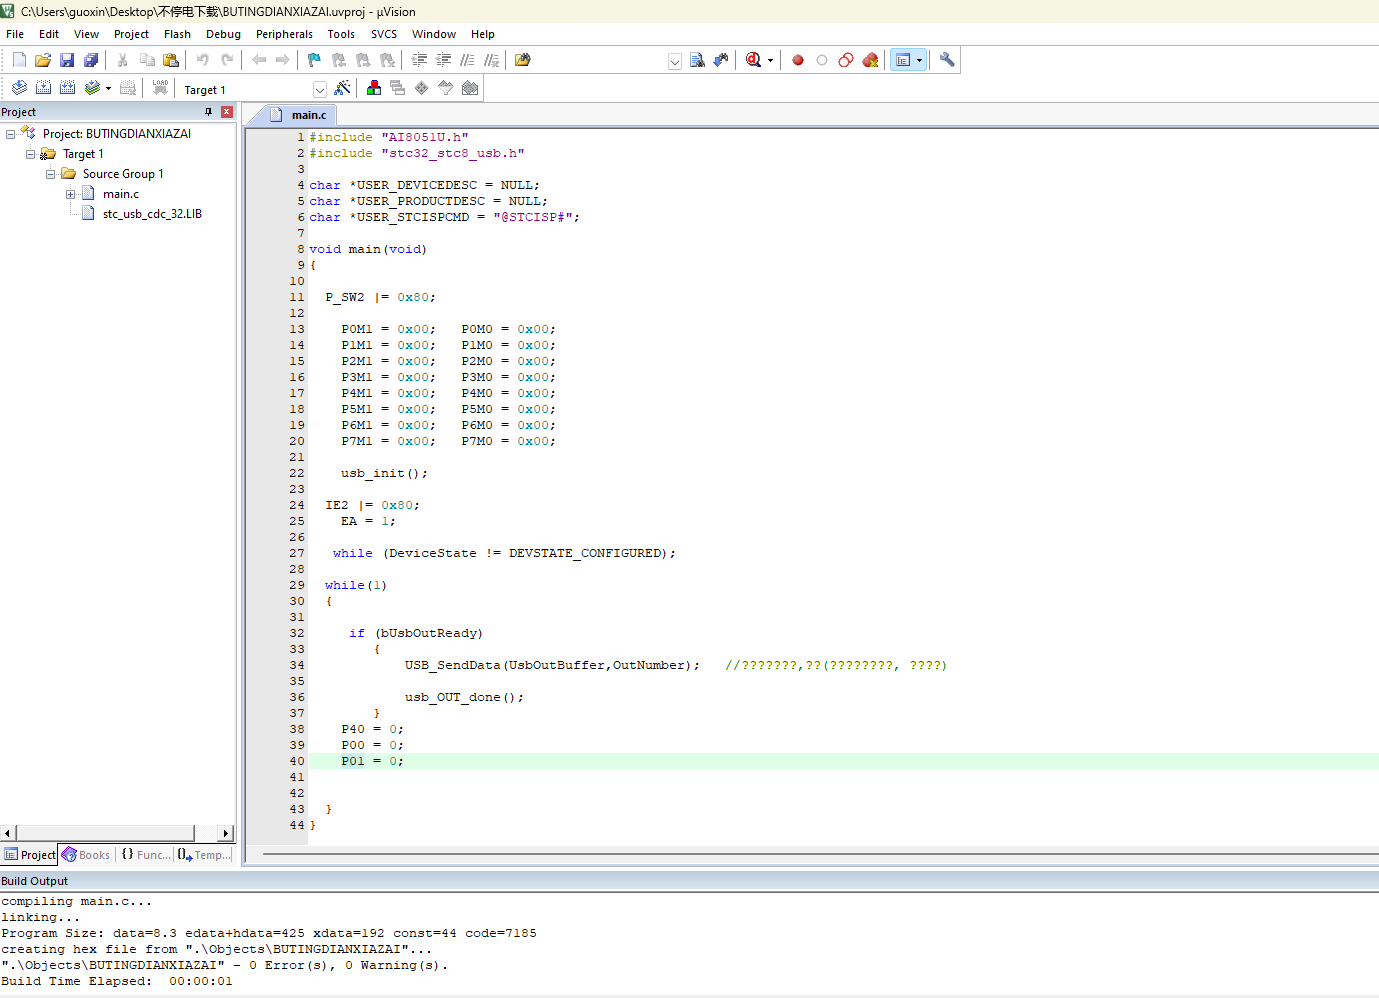Indent the selected lines with the Indent icon
Viewport: 1379px width, 998px height.
click(419, 60)
